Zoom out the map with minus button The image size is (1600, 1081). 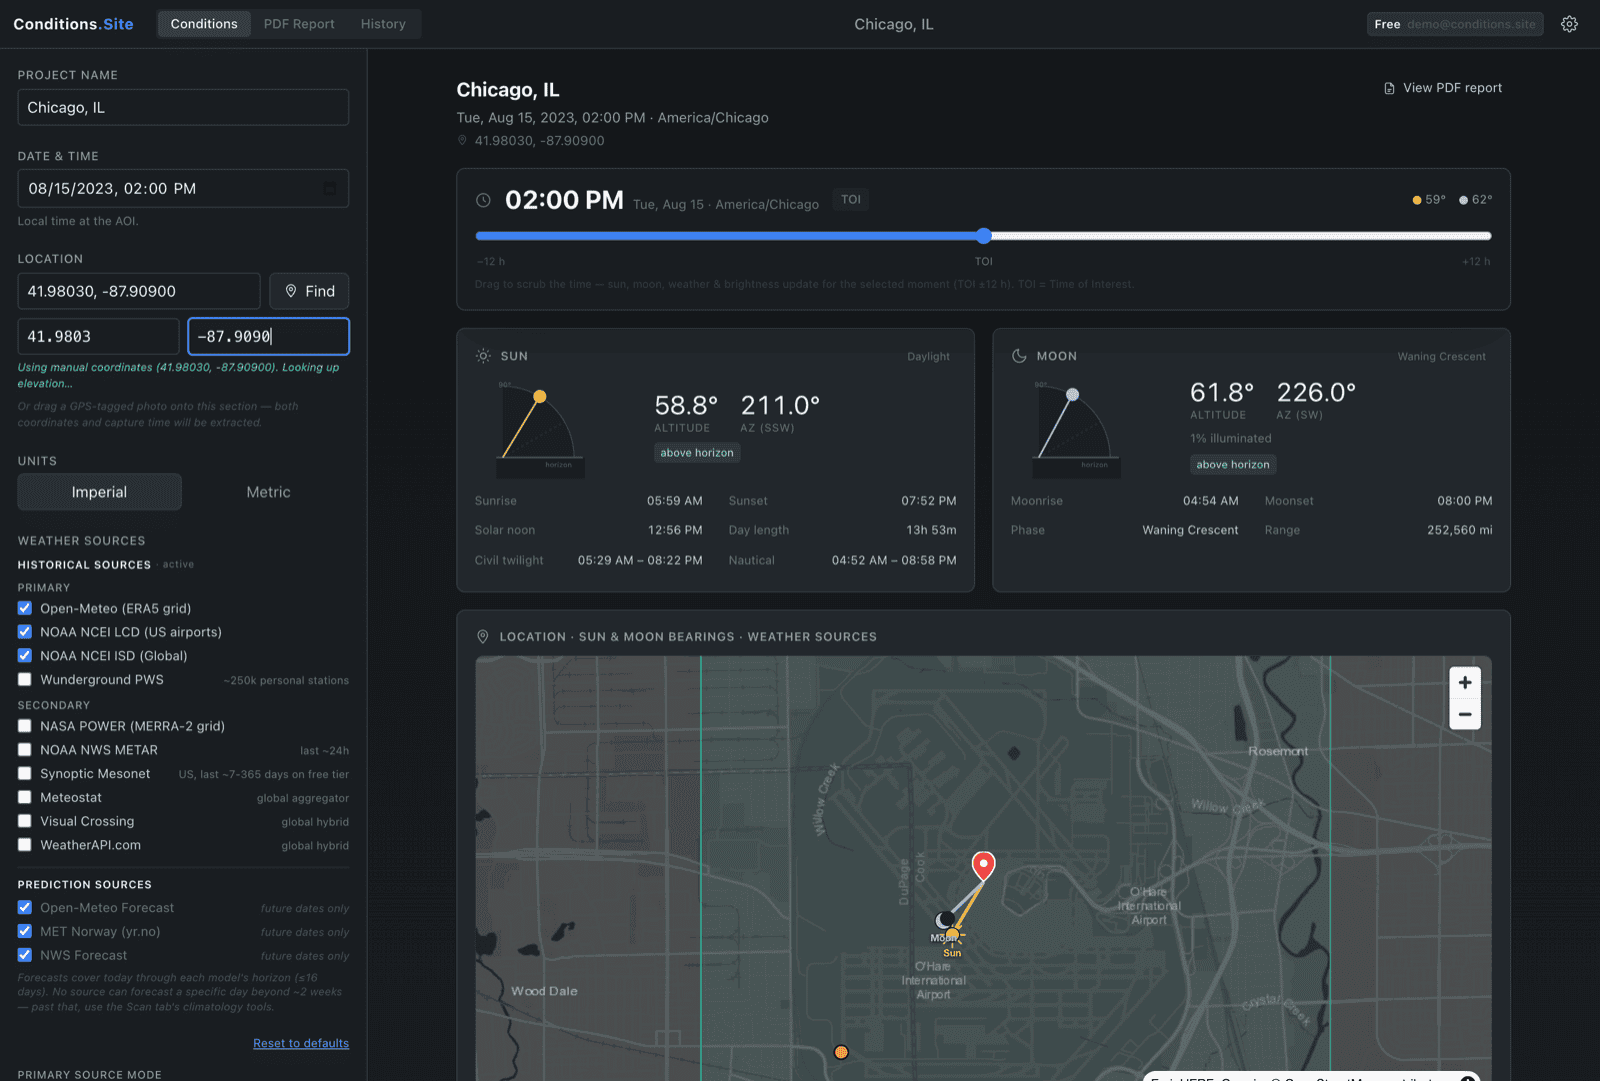[1465, 714]
